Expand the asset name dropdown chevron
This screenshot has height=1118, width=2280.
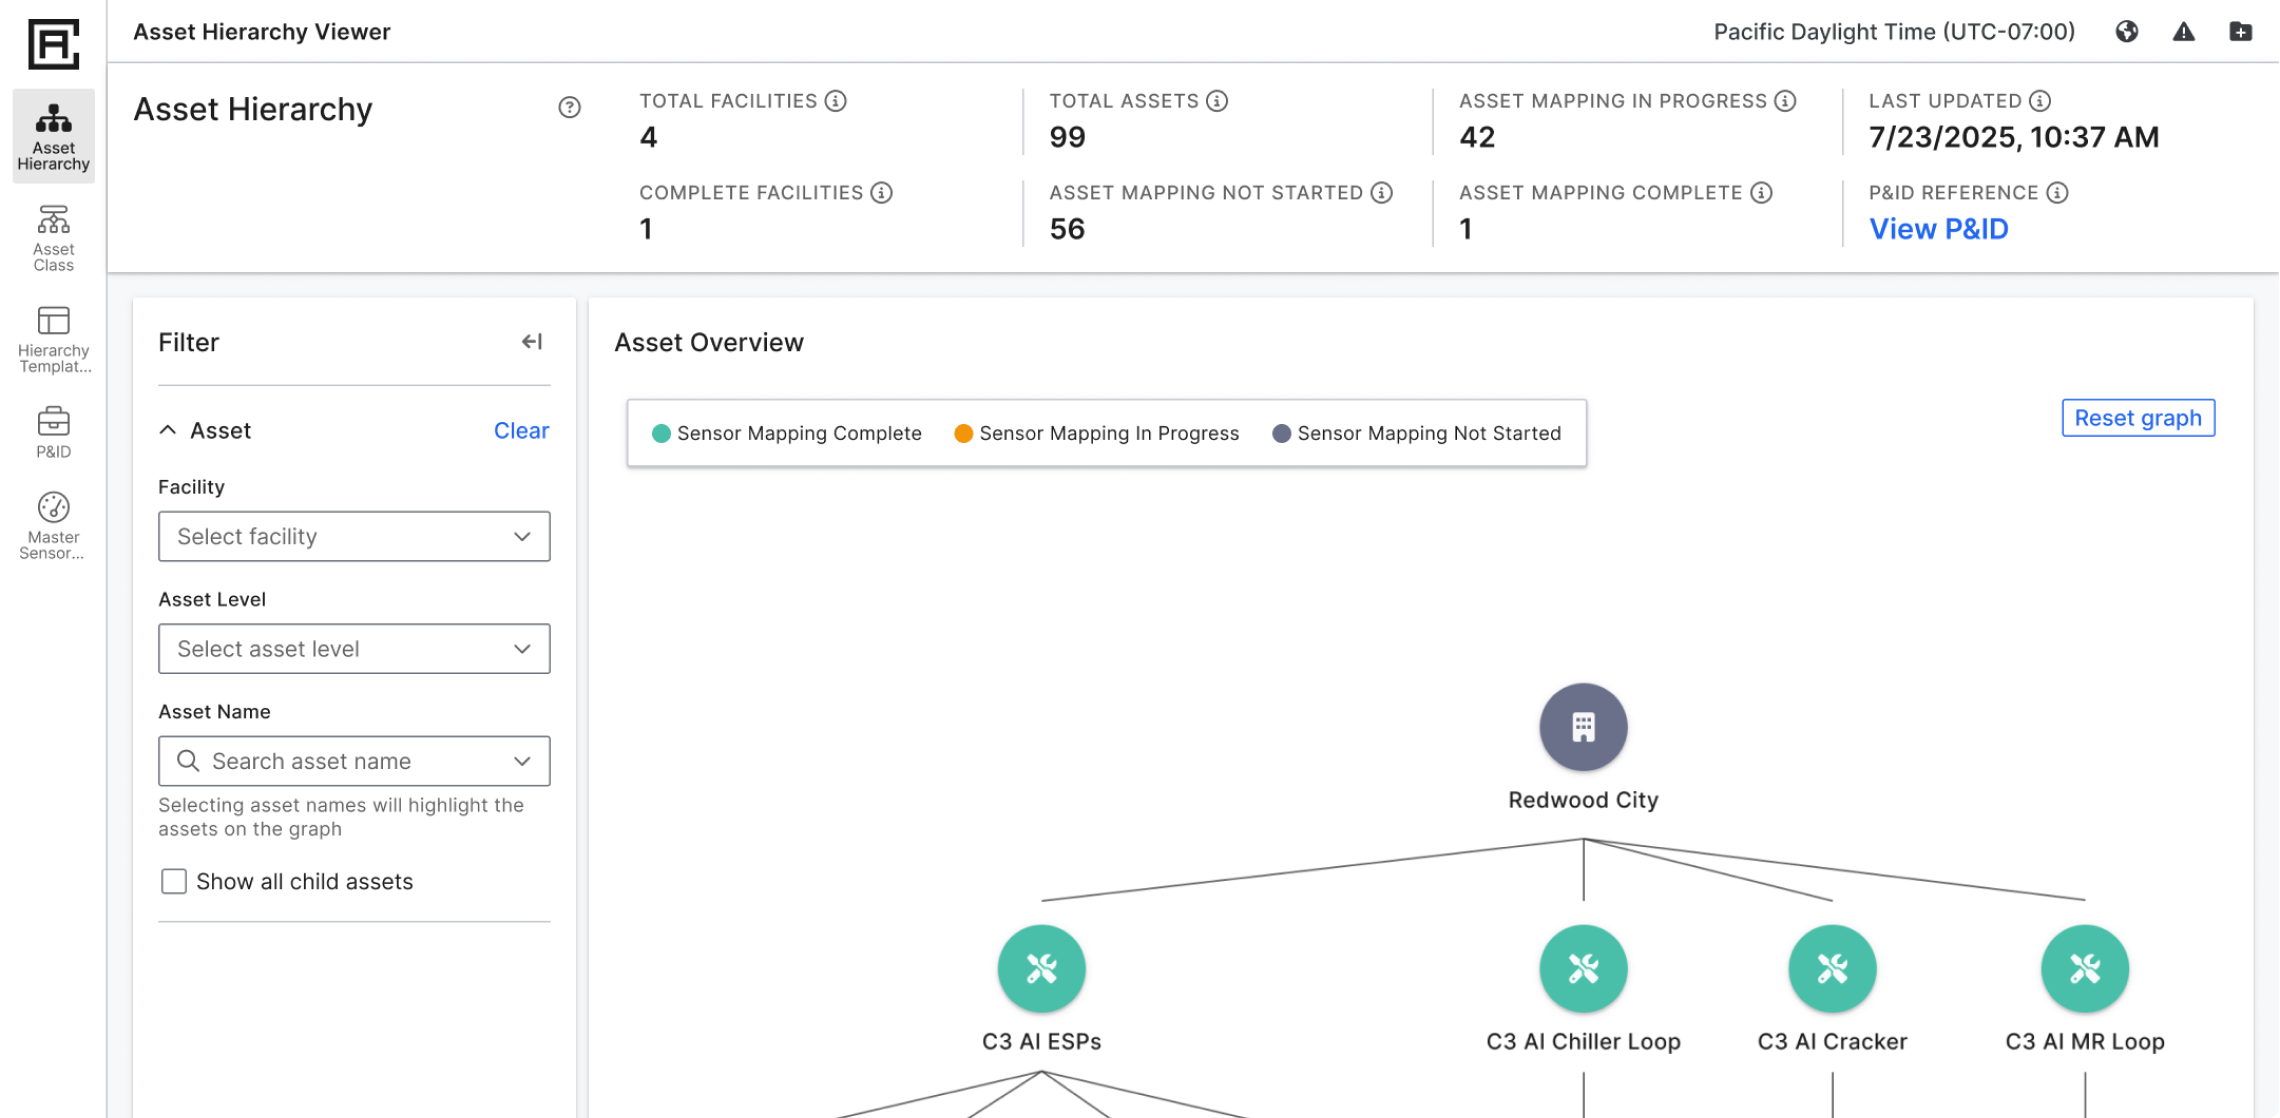(522, 761)
